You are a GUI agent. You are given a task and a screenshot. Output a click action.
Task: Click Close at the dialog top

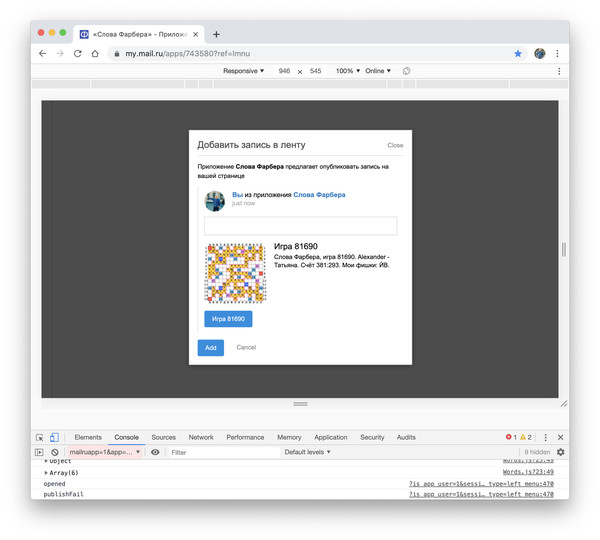click(x=395, y=145)
